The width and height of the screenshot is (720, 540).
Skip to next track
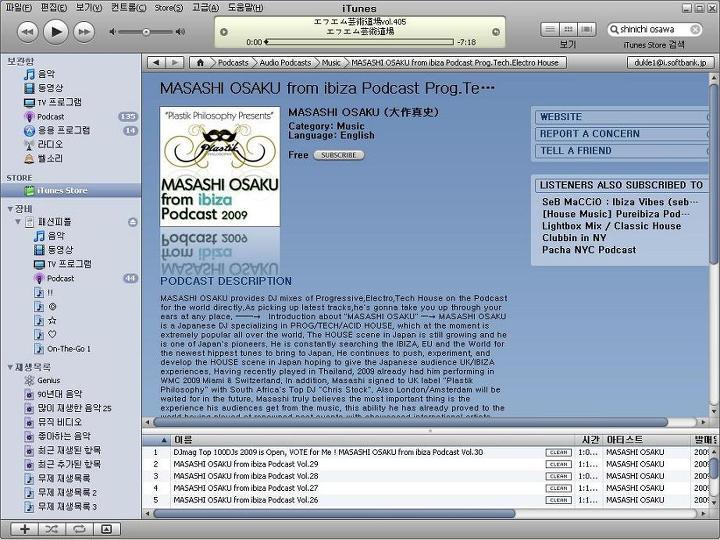(84, 32)
